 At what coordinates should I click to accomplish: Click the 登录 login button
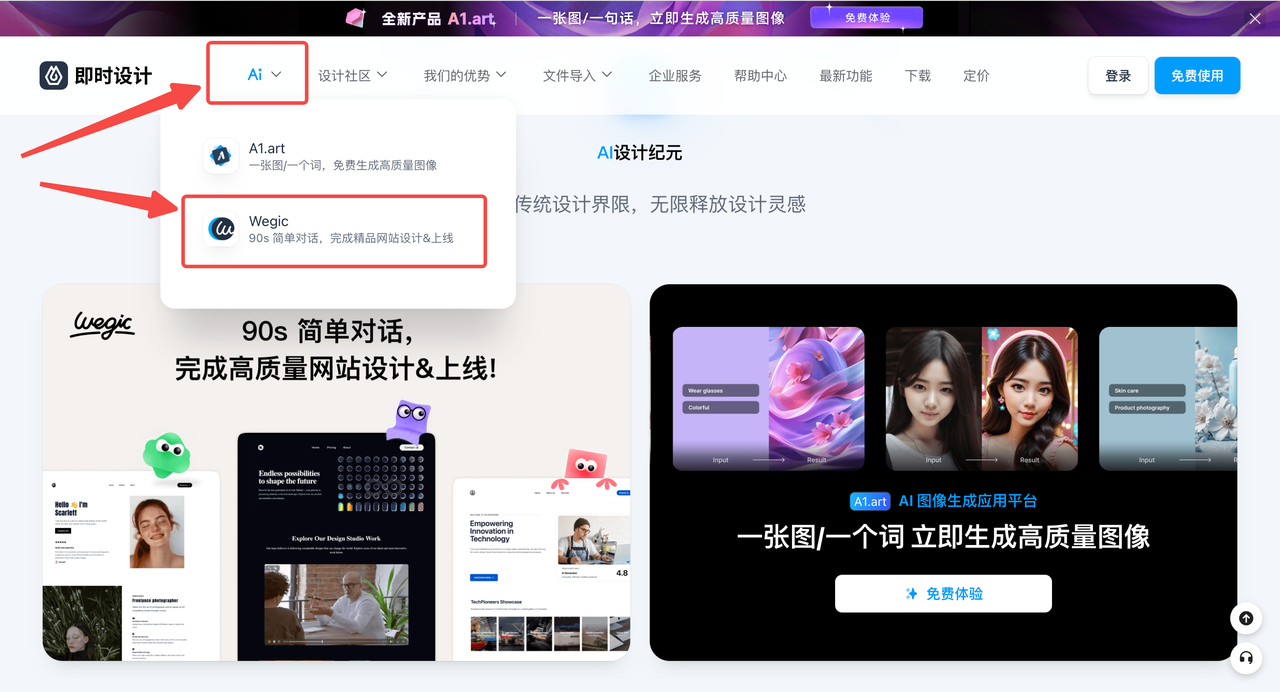pyautogui.click(x=1117, y=75)
